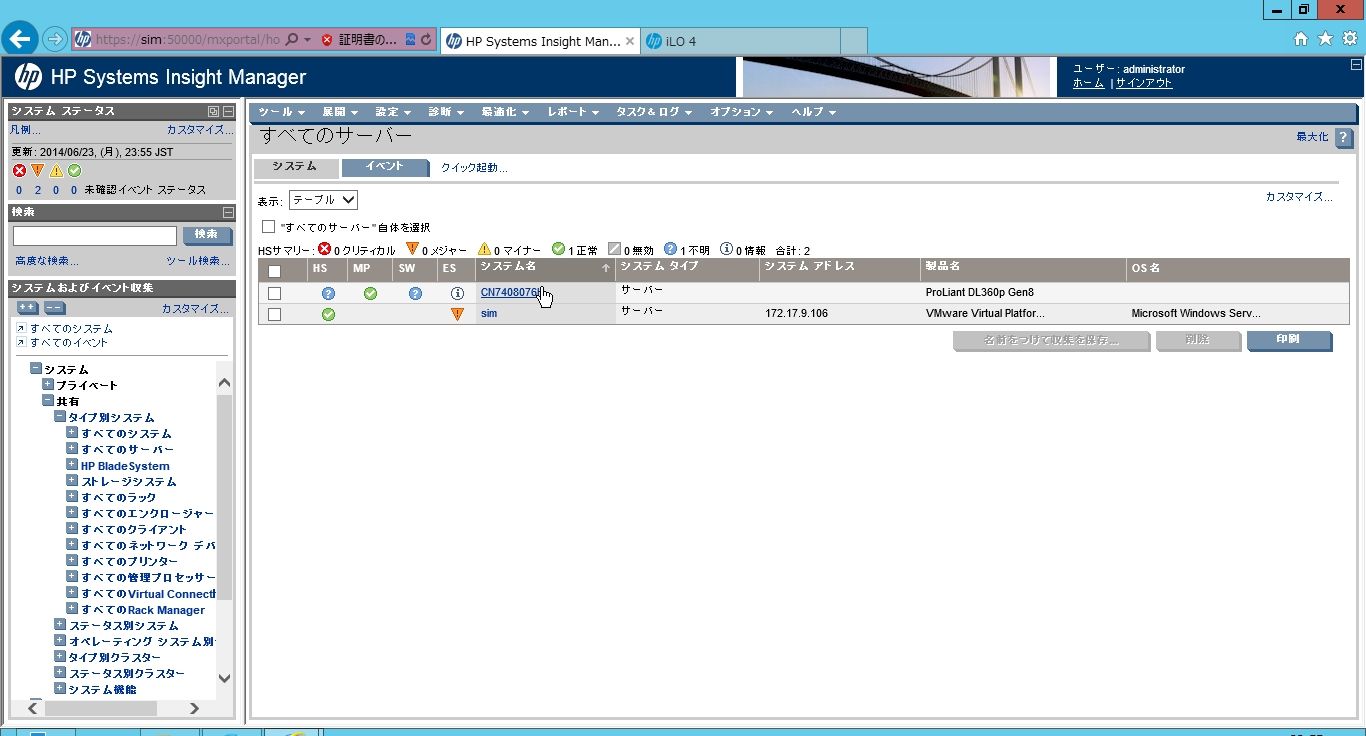Click the サインアウト link

pos(1144,83)
